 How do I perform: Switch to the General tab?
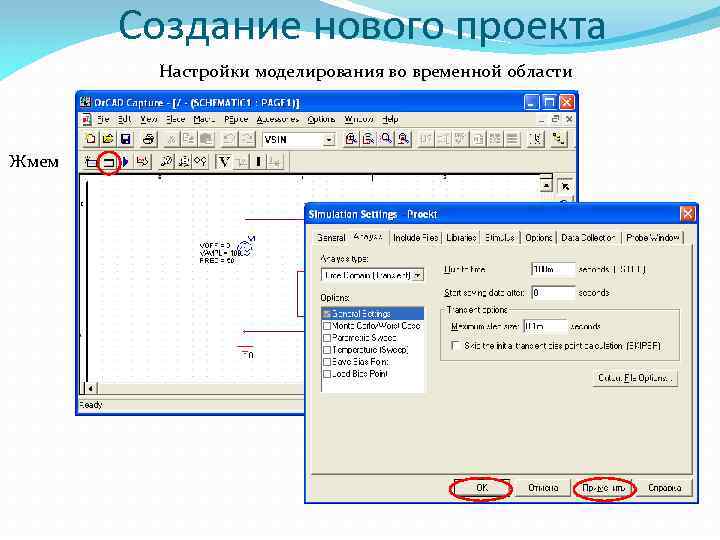point(331,238)
